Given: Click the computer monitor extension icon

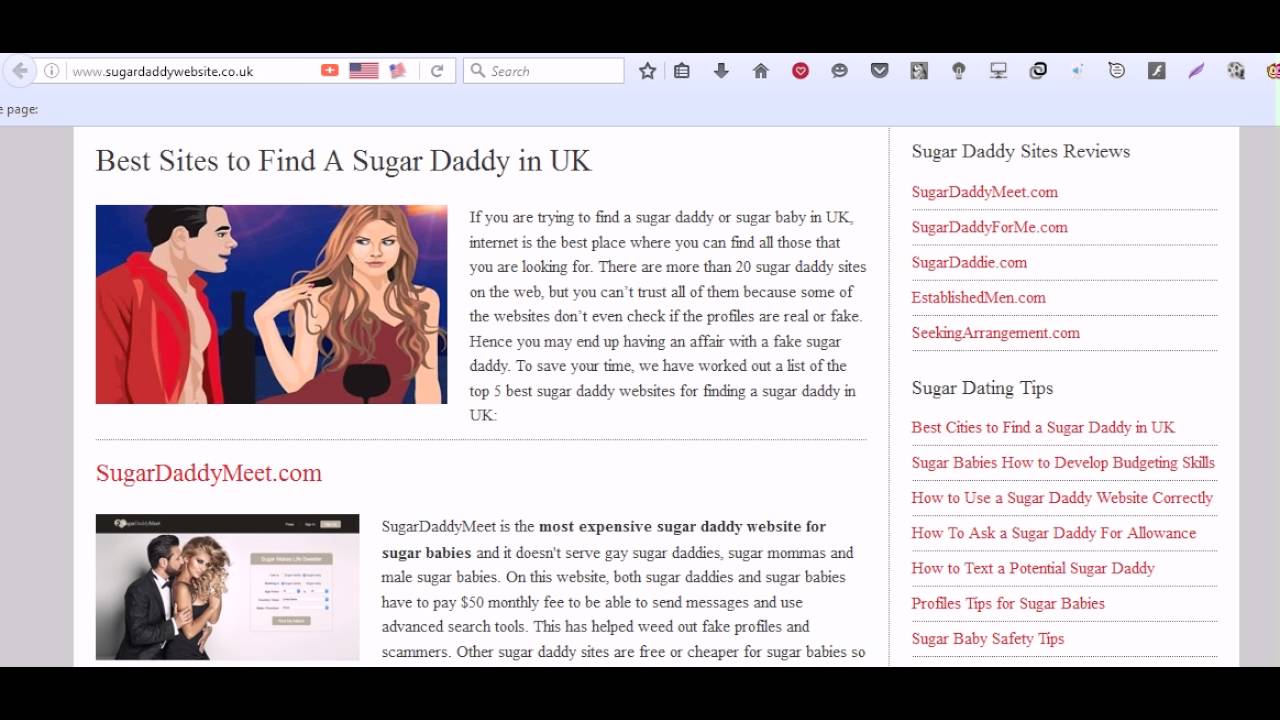Looking at the screenshot, I should click(998, 71).
